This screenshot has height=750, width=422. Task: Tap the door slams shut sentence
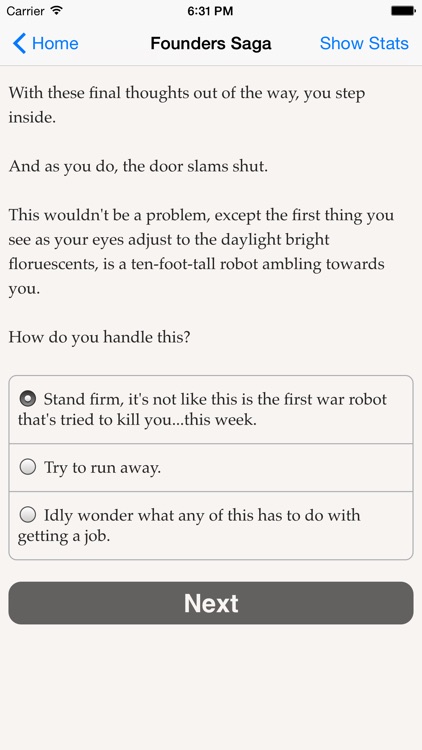click(138, 166)
